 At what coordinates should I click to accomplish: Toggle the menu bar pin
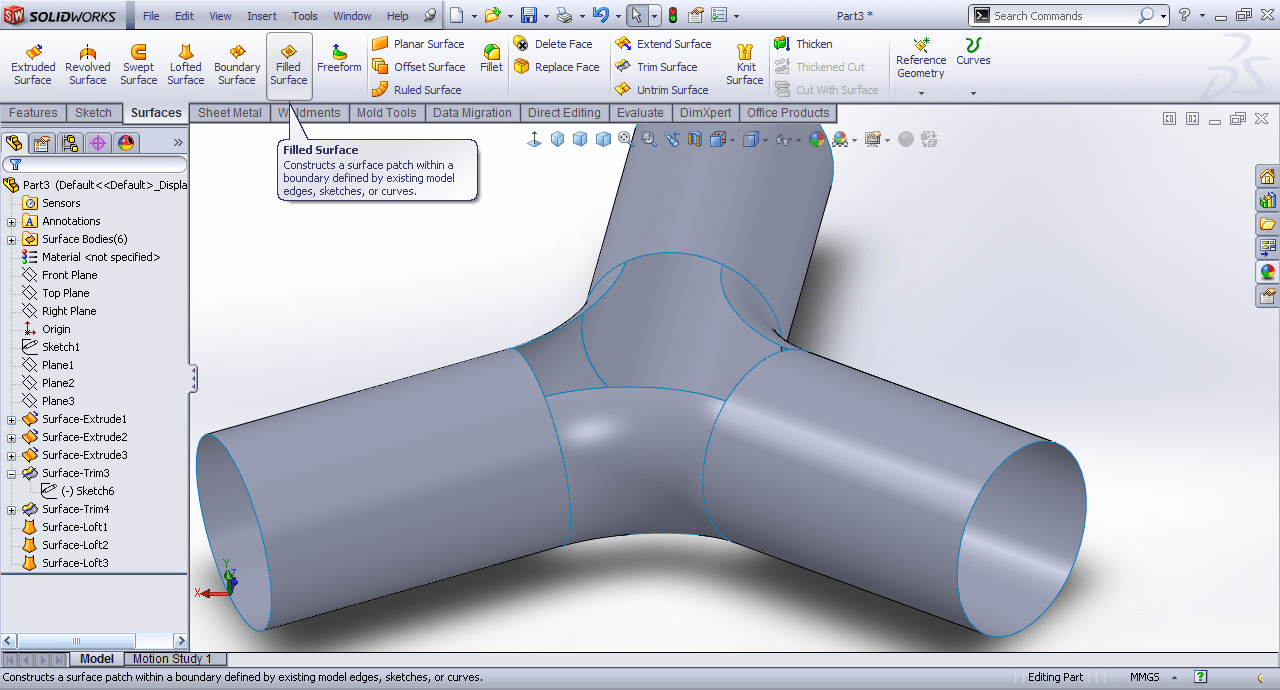430,16
